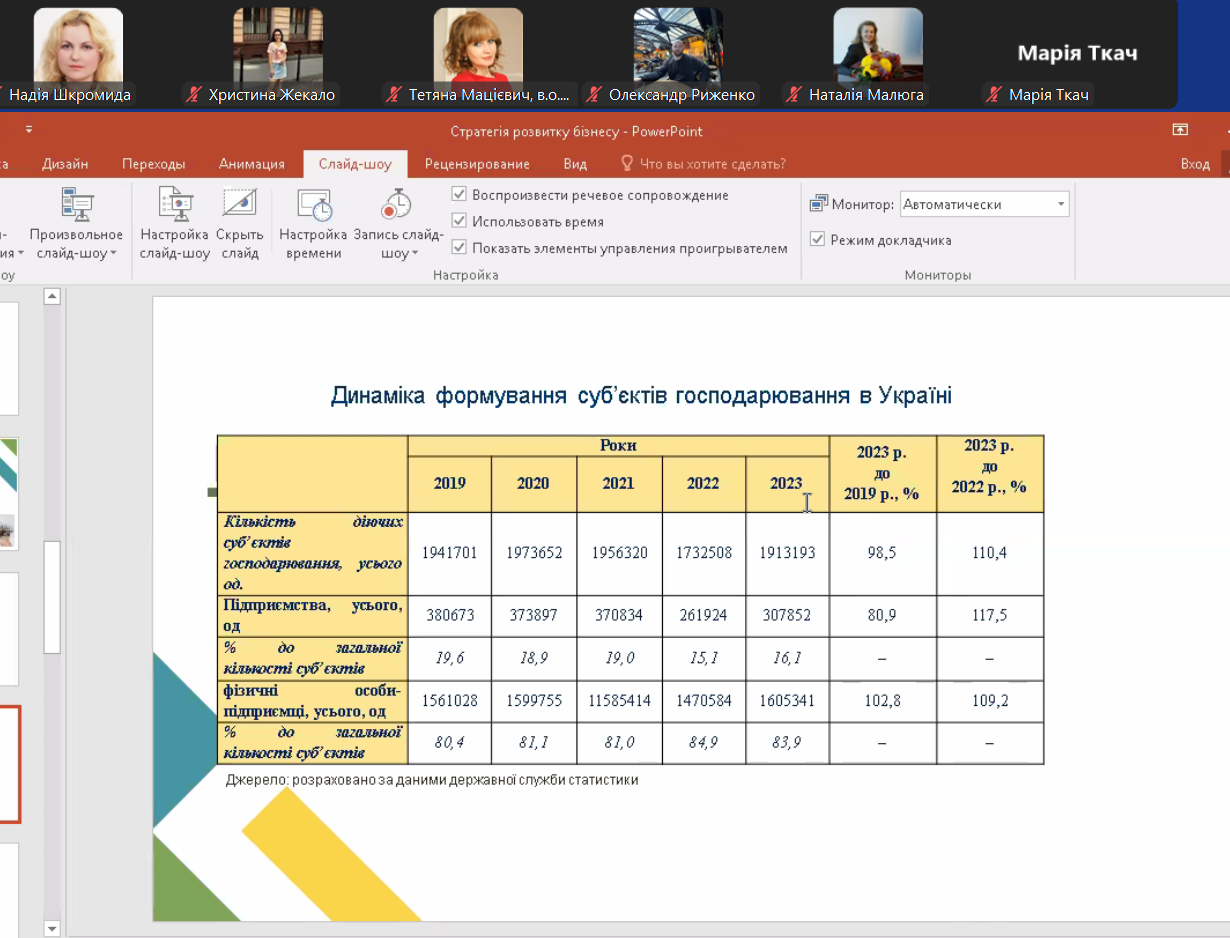
Task: Click muted microphone icon next to Христина Жекало
Action: [x=194, y=95]
